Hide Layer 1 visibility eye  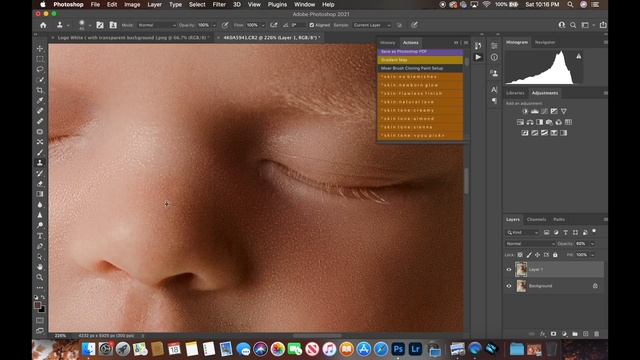509,269
